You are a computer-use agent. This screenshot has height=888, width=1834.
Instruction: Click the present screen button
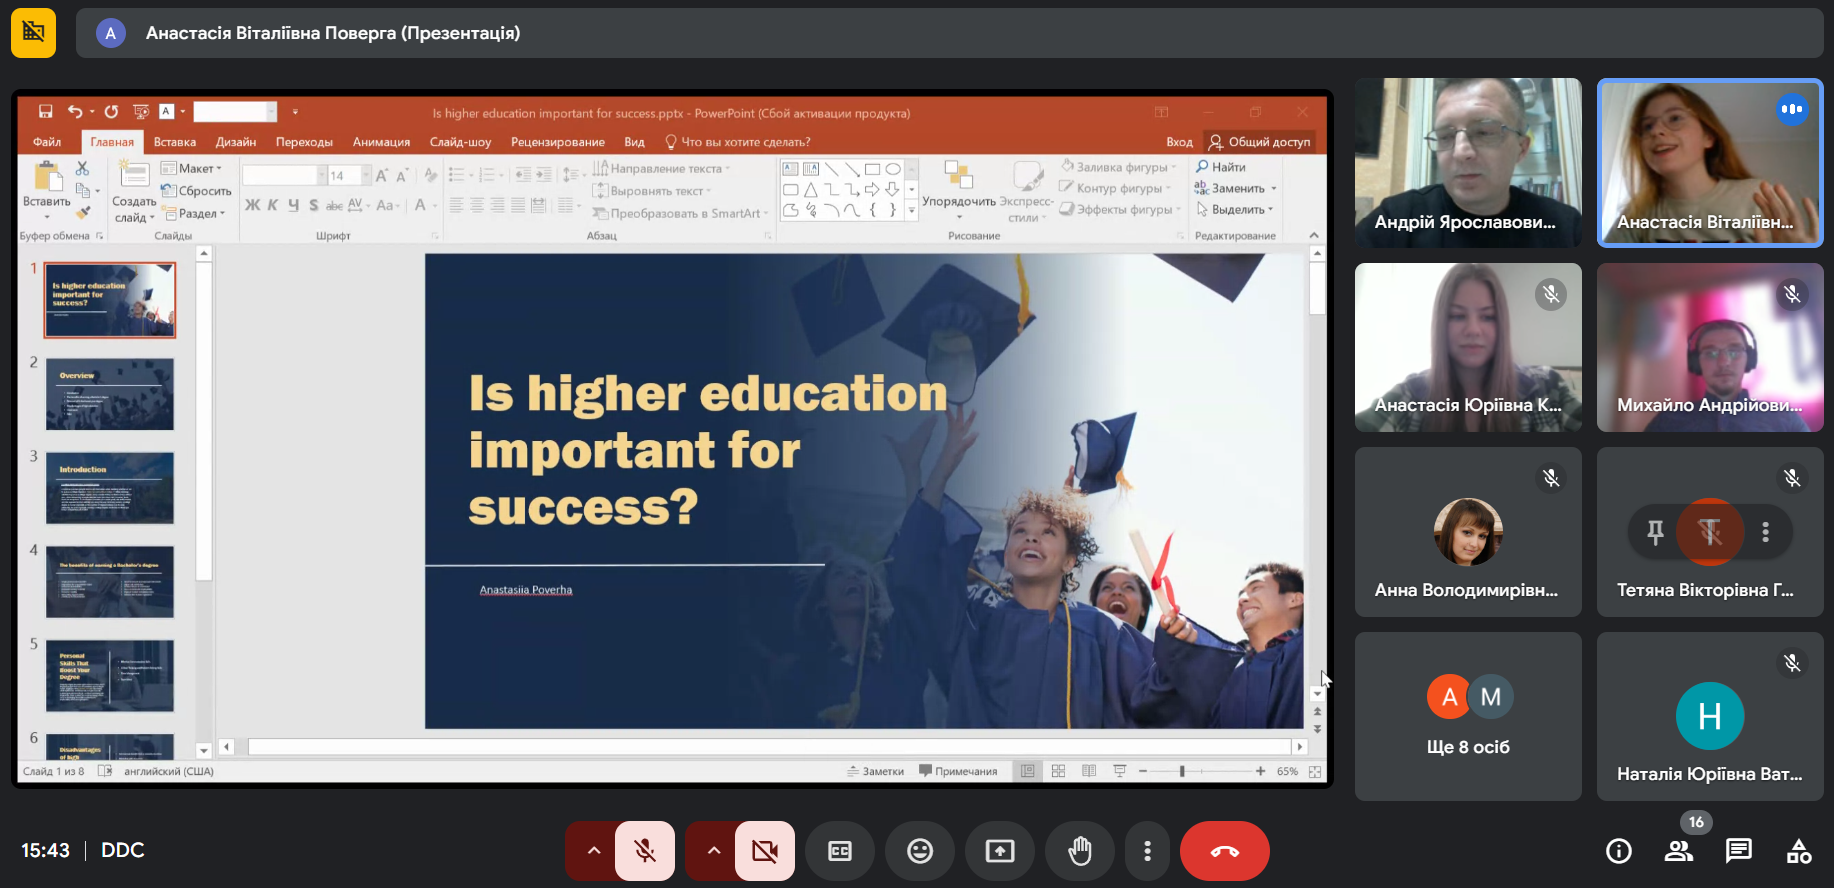pos(1000,851)
